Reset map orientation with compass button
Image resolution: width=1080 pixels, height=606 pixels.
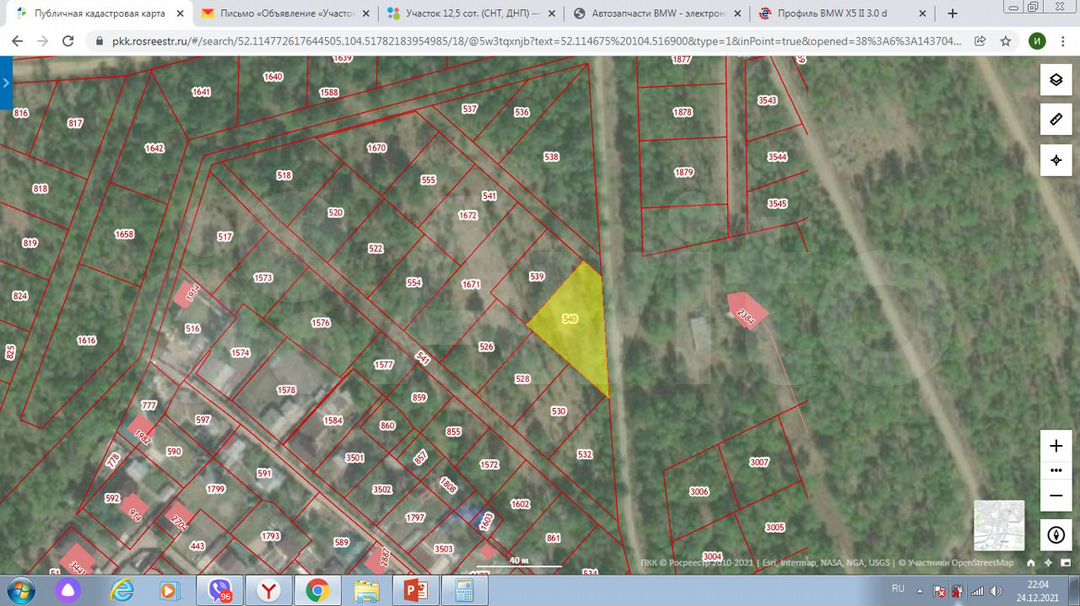(1055, 535)
